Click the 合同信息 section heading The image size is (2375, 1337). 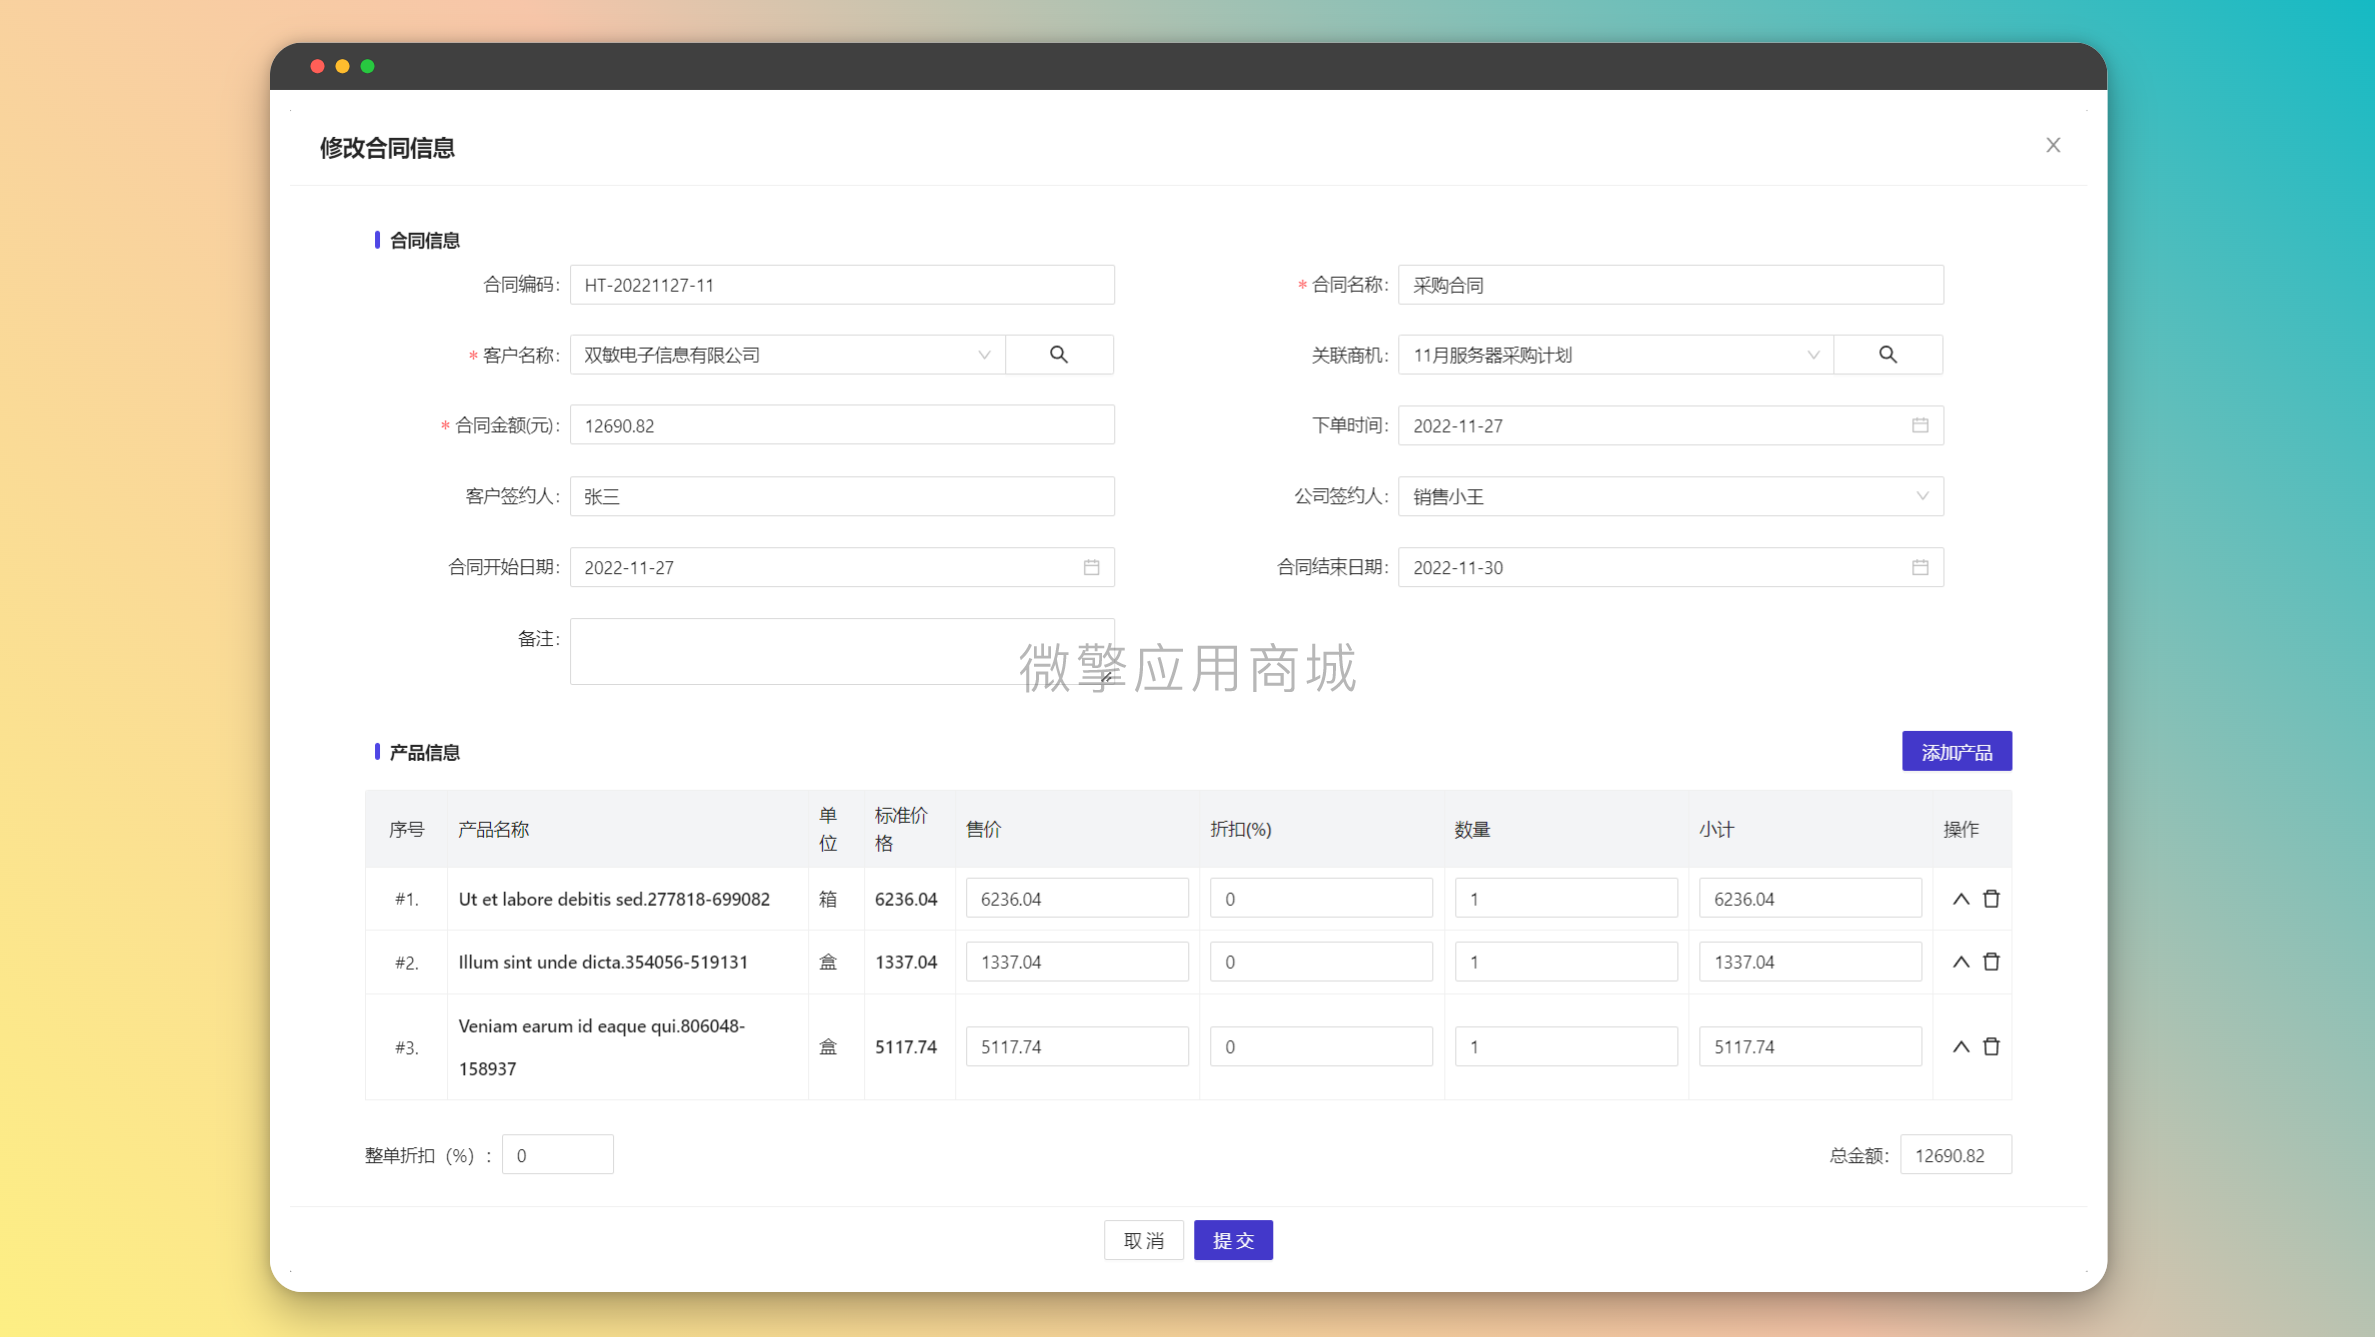point(424,240)
